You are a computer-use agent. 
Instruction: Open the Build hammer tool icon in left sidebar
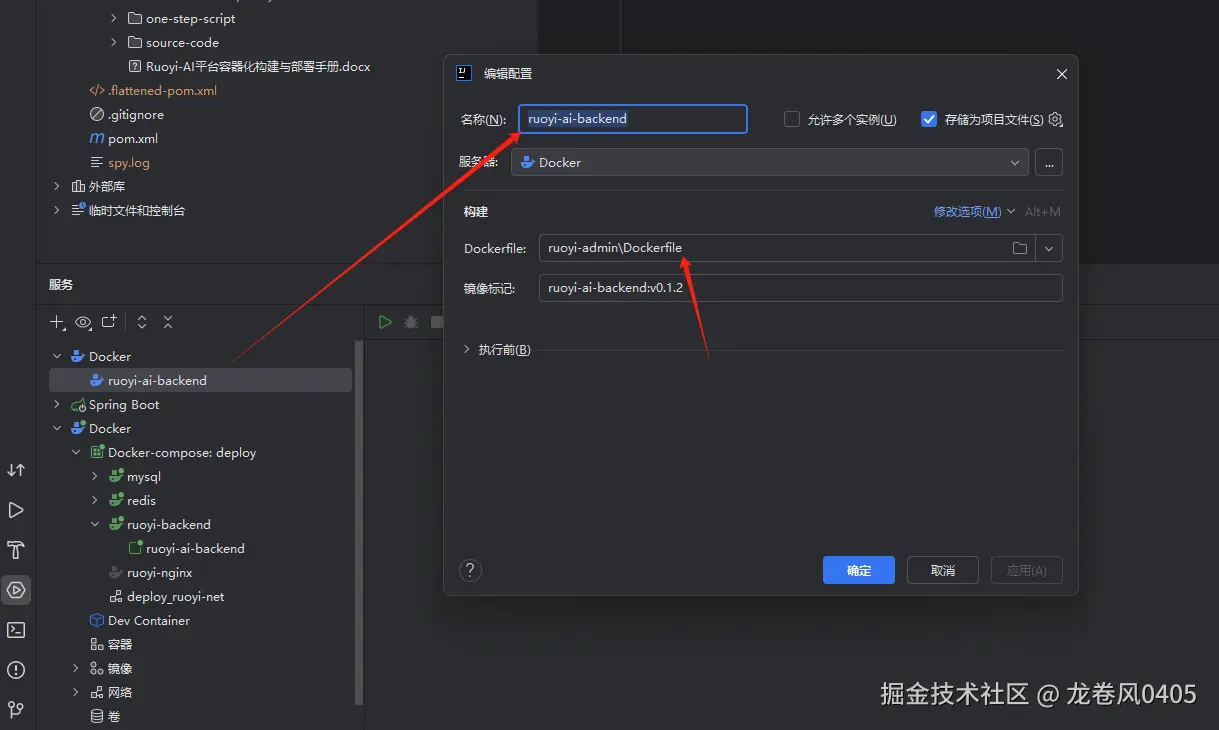point(16,550)
